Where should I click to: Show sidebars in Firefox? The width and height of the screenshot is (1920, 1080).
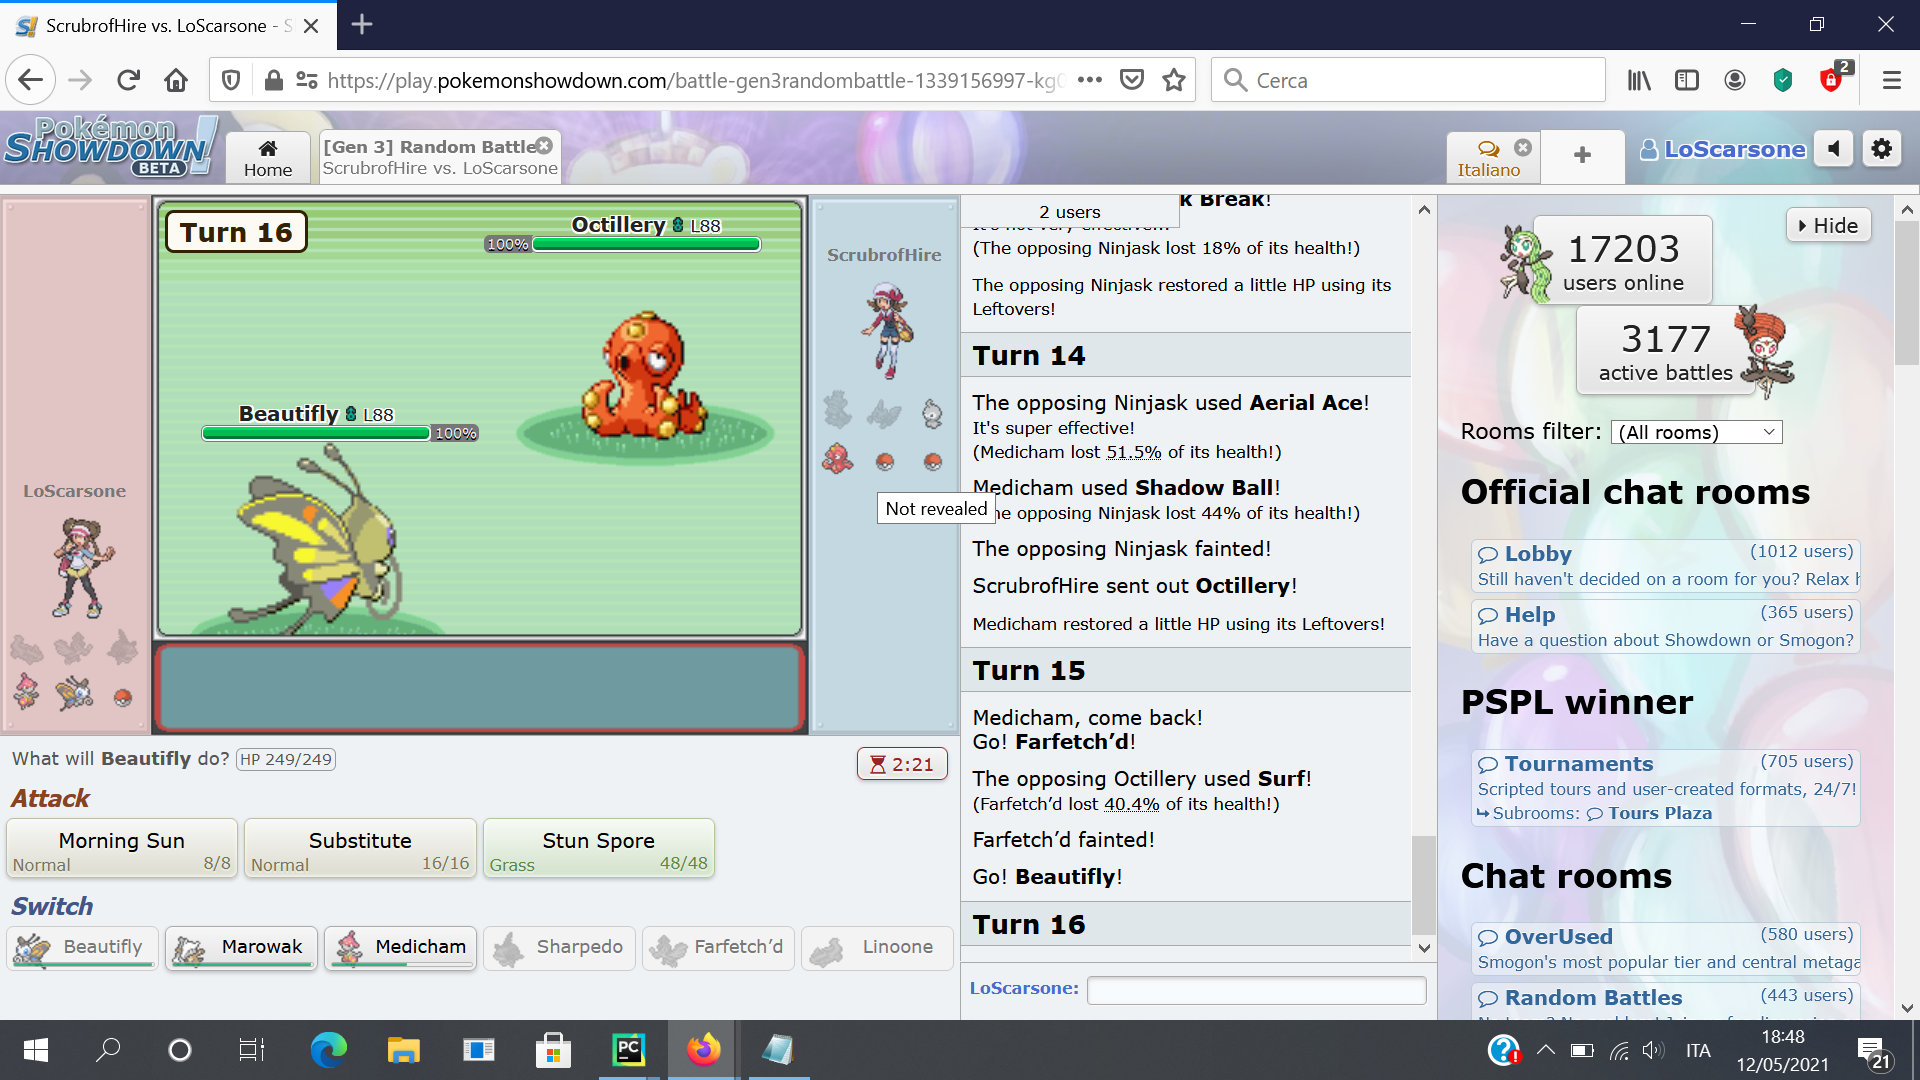pyautogui.click(x=1687, y=80)
